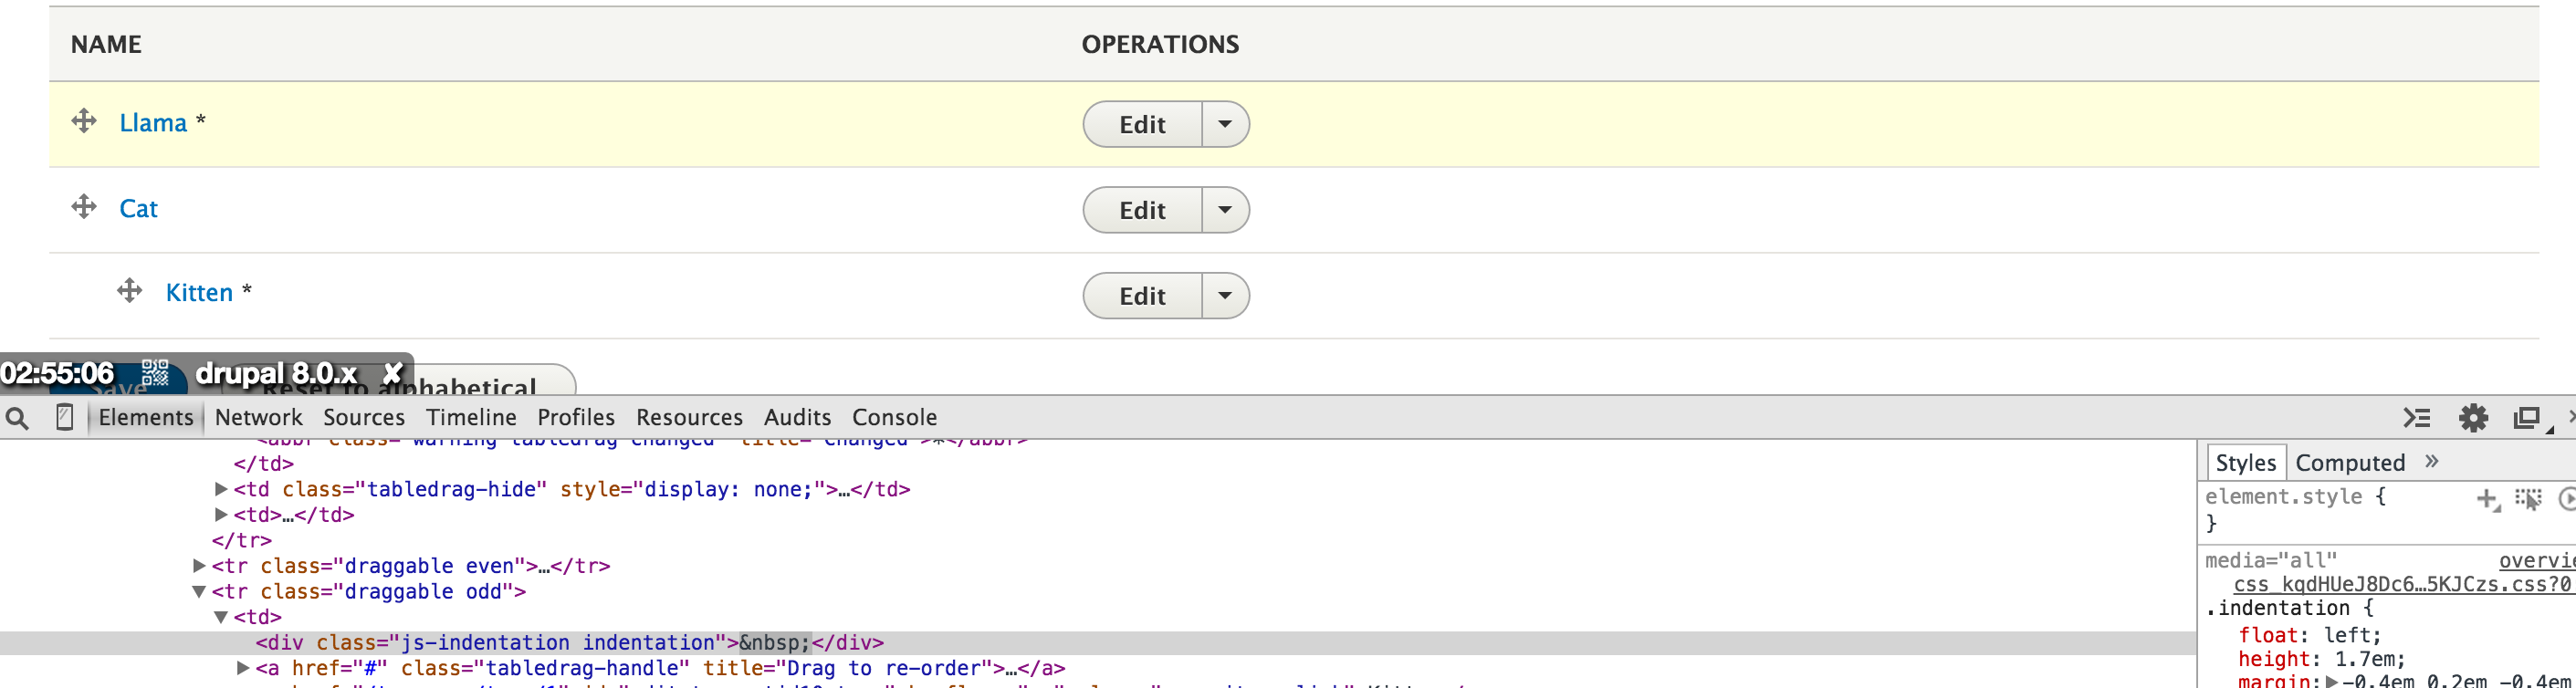The image size is (2576, 688).
Task: Switch to the Elements tab
Action: [146, 417]
